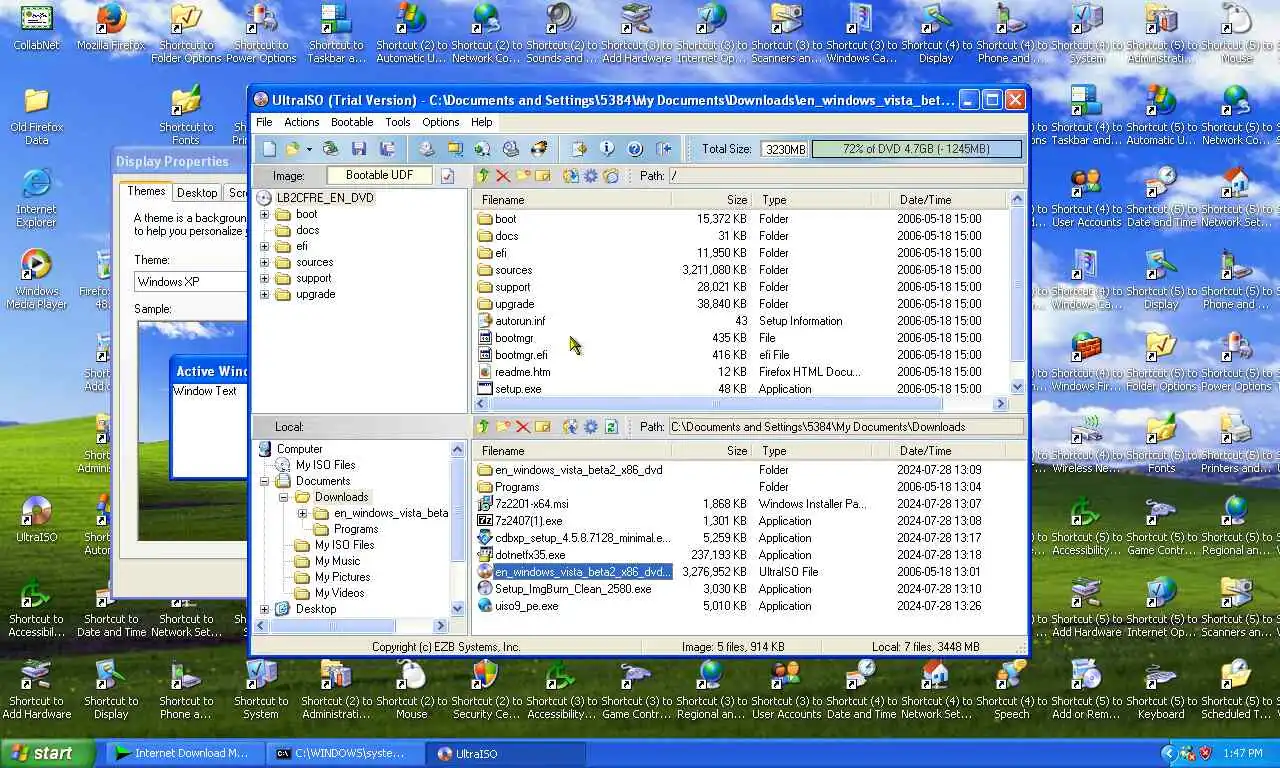The height and width of the screenshot is (768, 1280).
Task: Click the Exit toolbar icon
Action: tap(664, 149)
